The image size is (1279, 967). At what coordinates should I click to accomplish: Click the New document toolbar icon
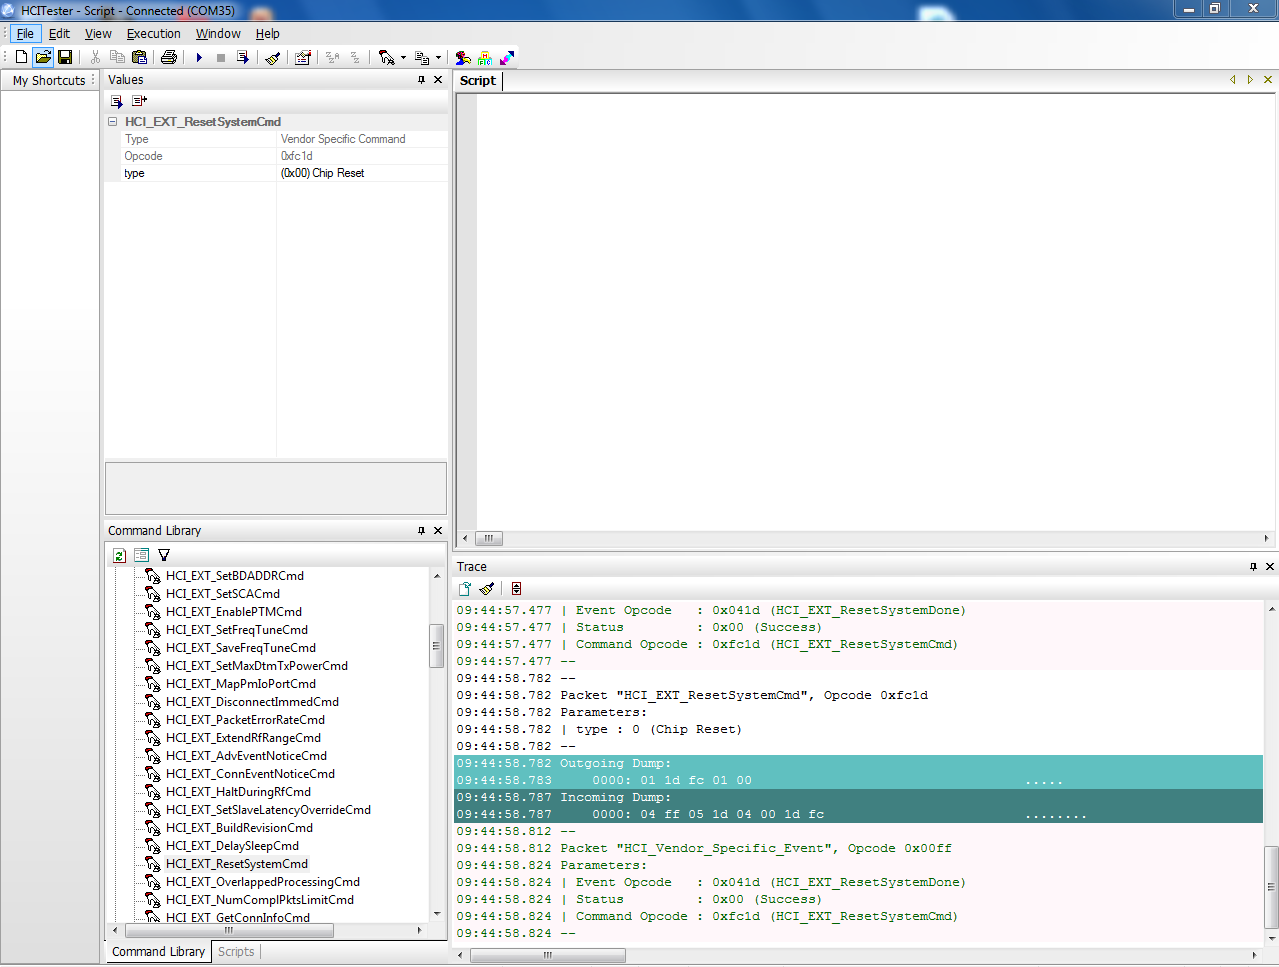point(21,57)
